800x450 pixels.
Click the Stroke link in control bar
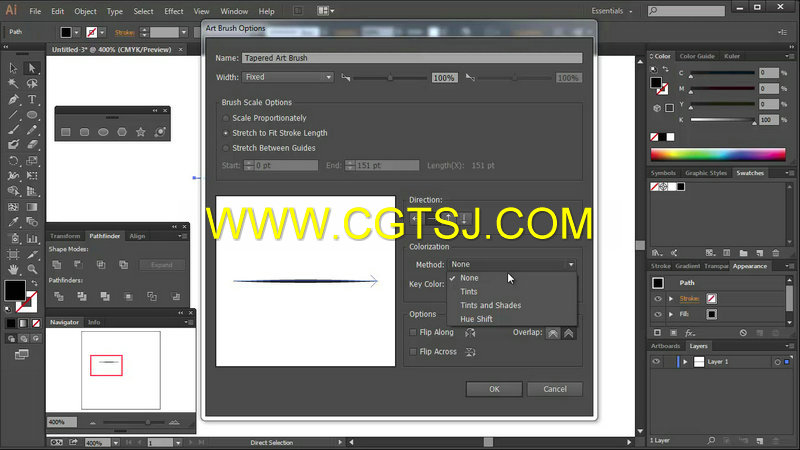click(124, 33)
